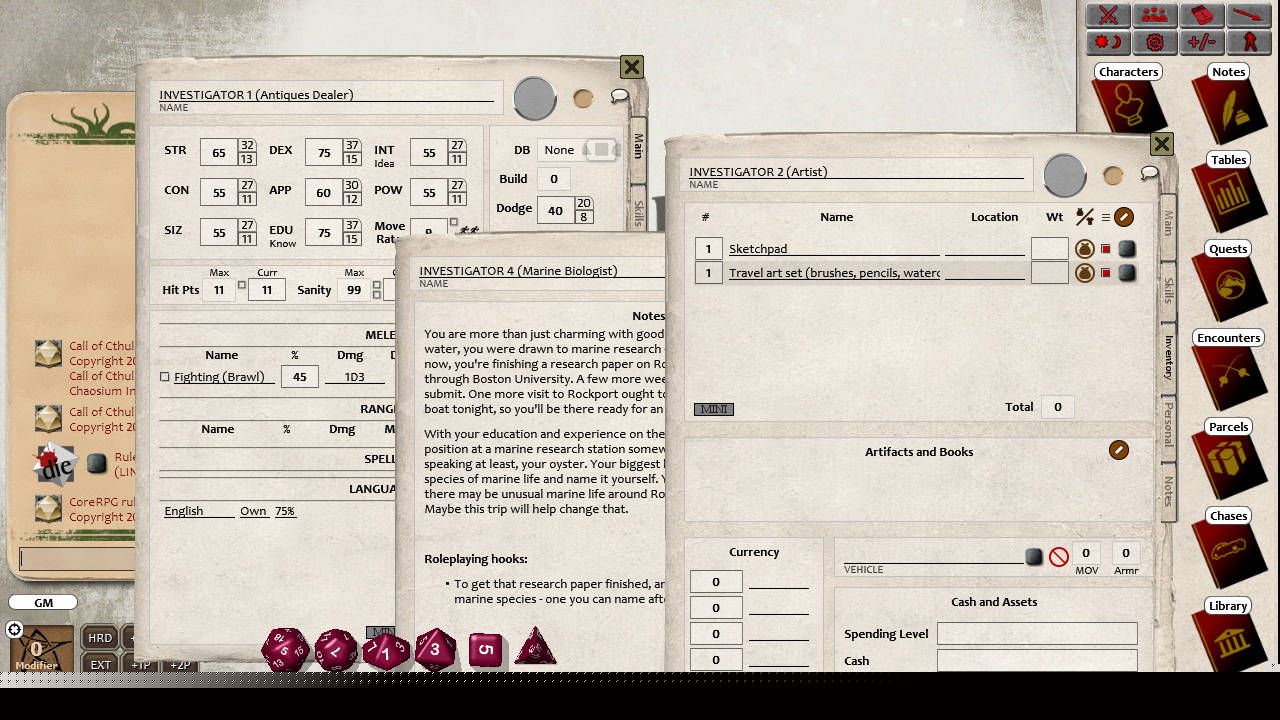Click the Cash input field
Viewport: 1280px width, 720px height.
pyautogui.click(x=1037, y=660)
